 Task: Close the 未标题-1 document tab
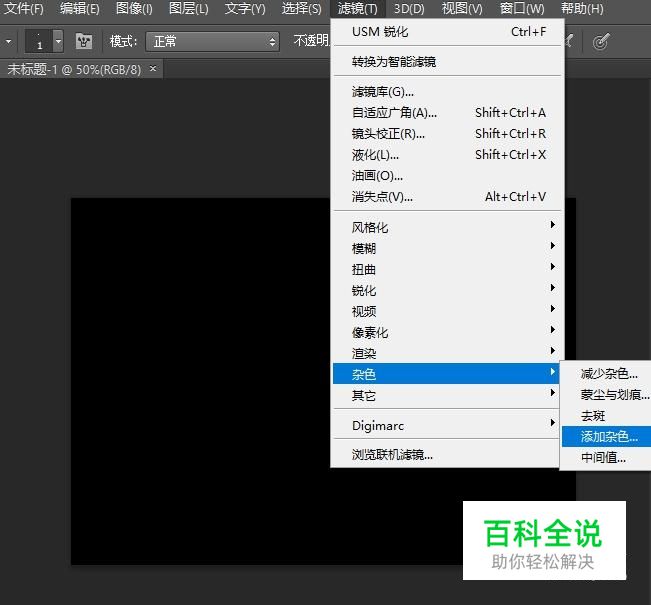(153, 69)
